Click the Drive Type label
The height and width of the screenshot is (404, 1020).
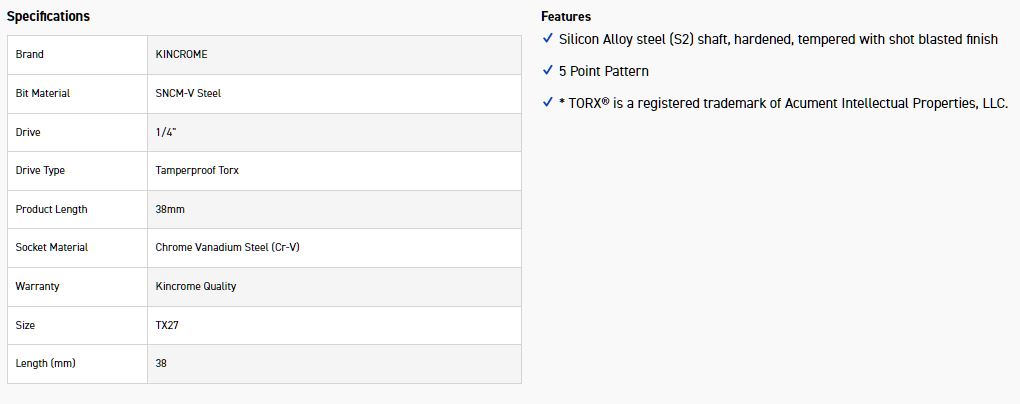40,170
